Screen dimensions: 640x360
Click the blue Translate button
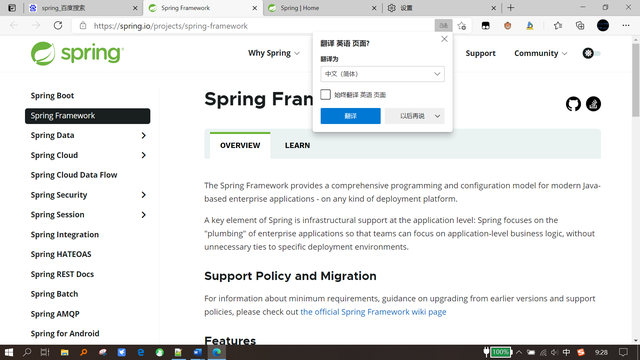pos(351,116)
